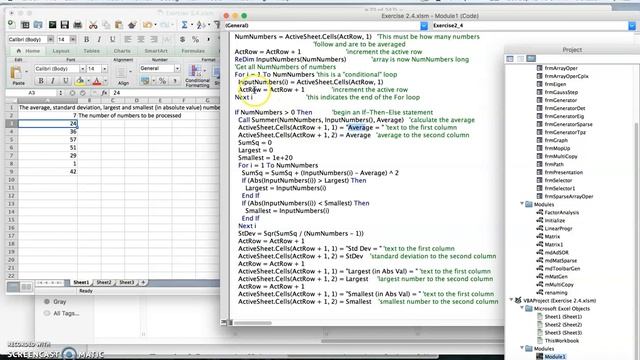Image resolution: width=640 pixels, height=360 pixels.
Task: Click the ribbon Bold button under Font group
Action: (41, 81)
